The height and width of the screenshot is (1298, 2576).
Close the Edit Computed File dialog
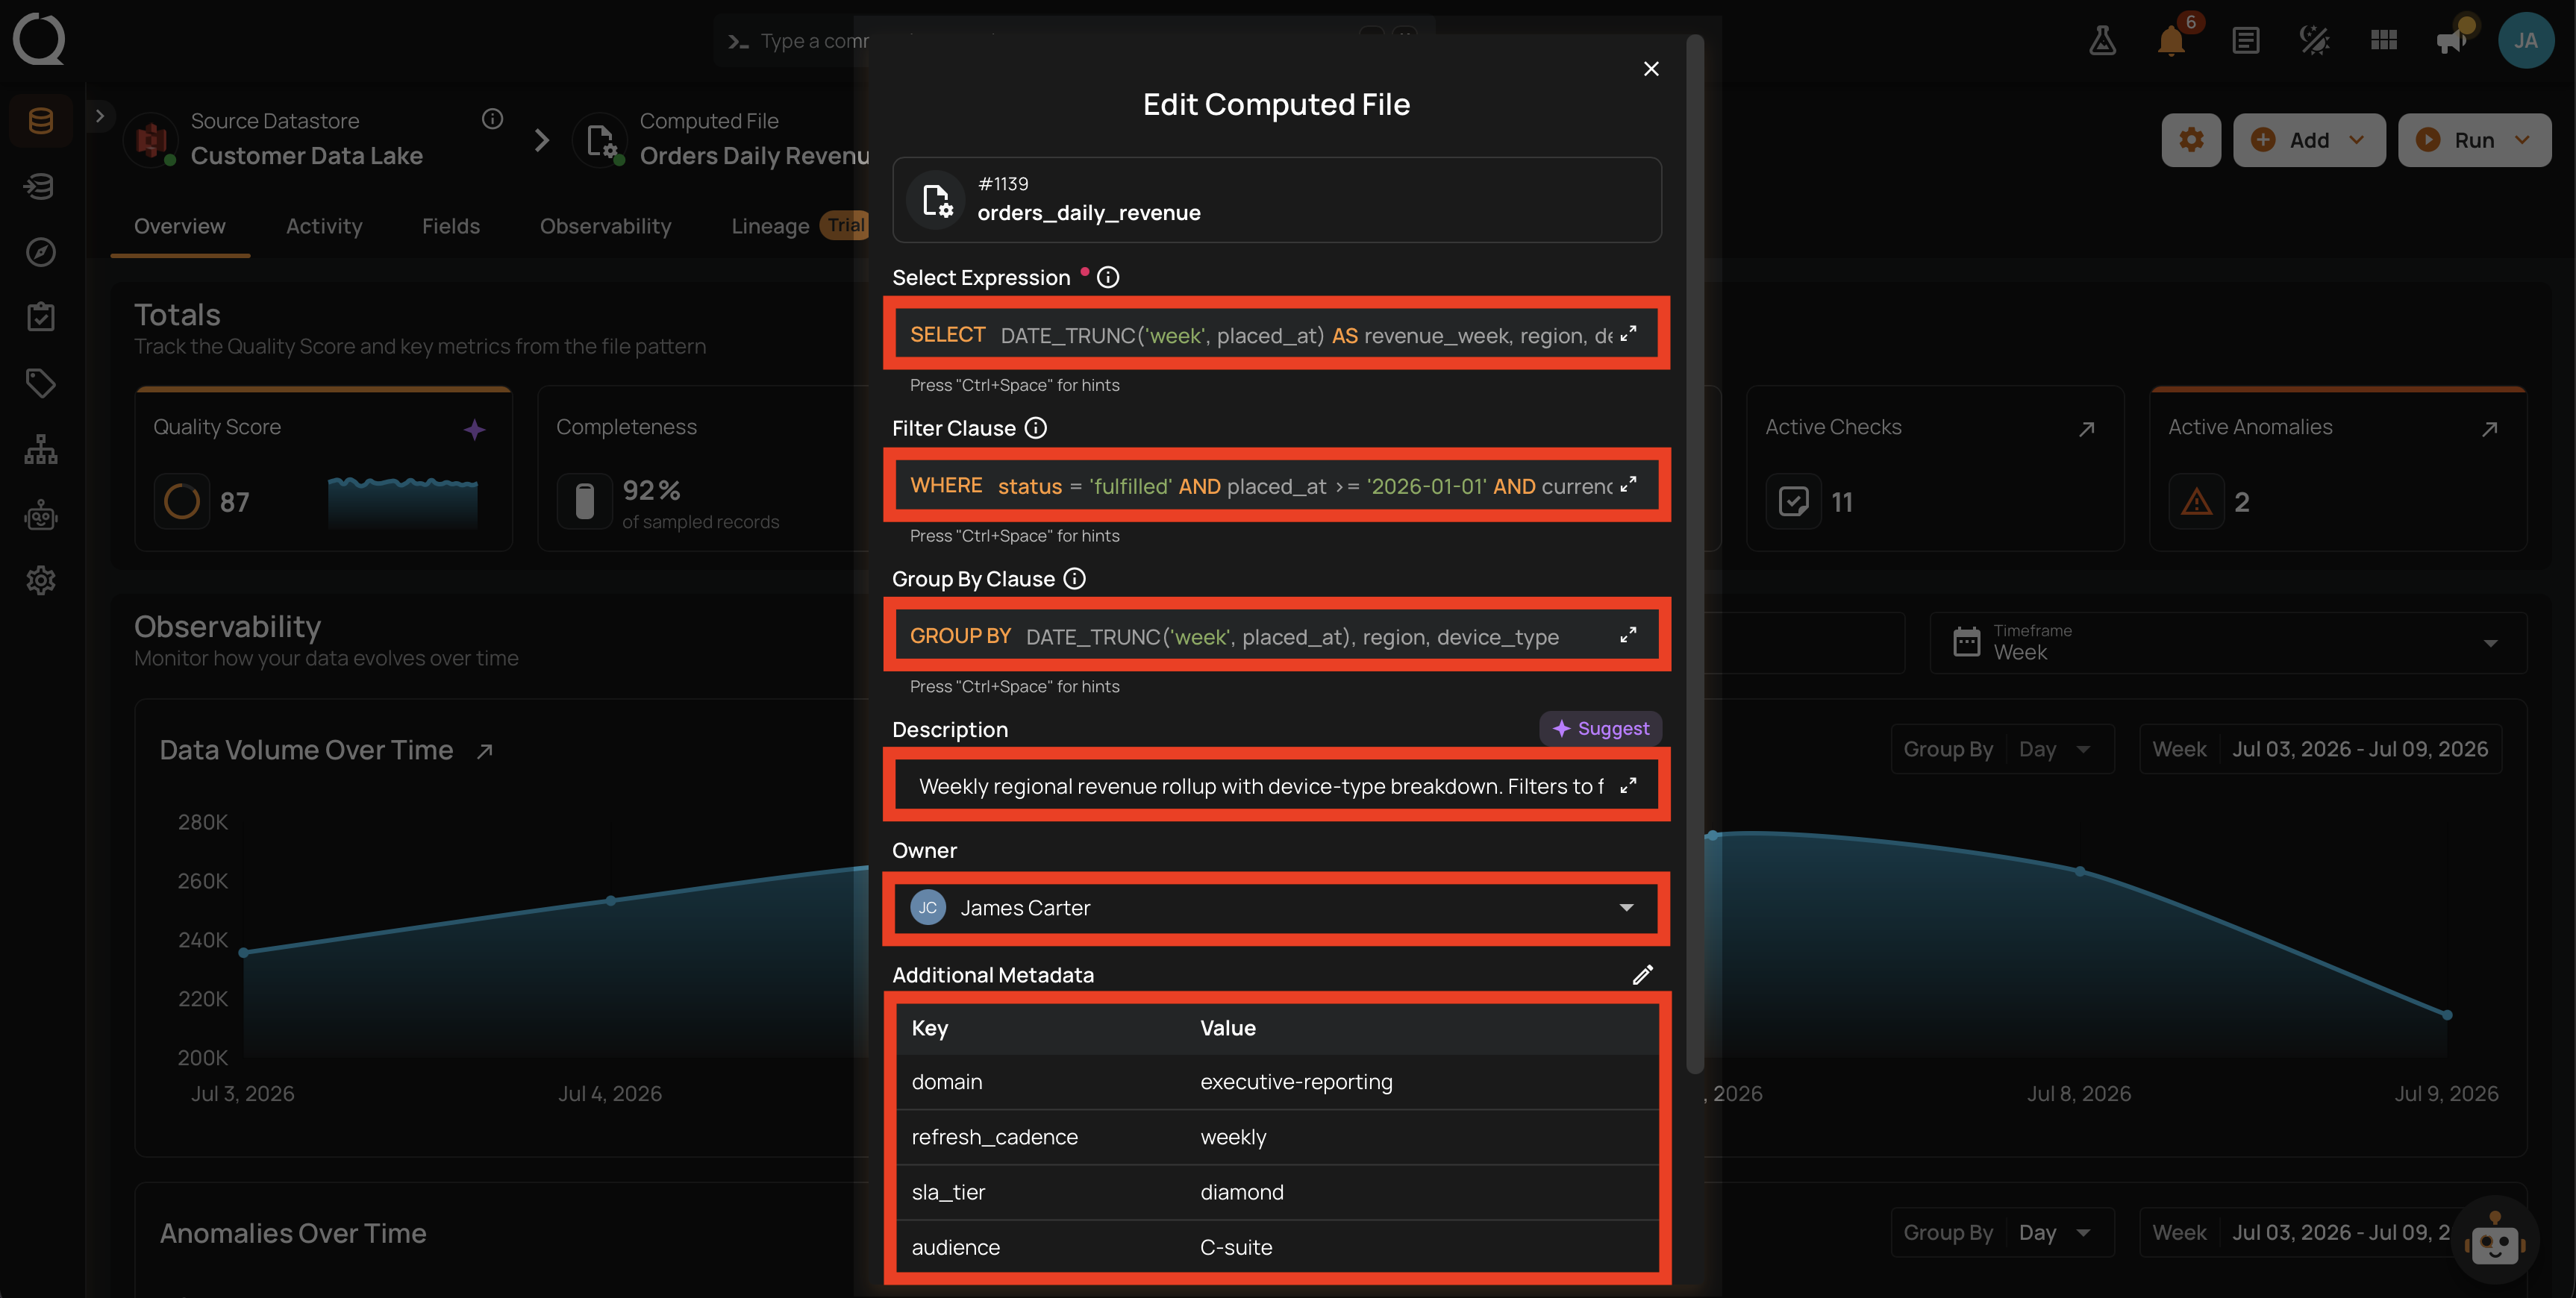[1651, 68]
